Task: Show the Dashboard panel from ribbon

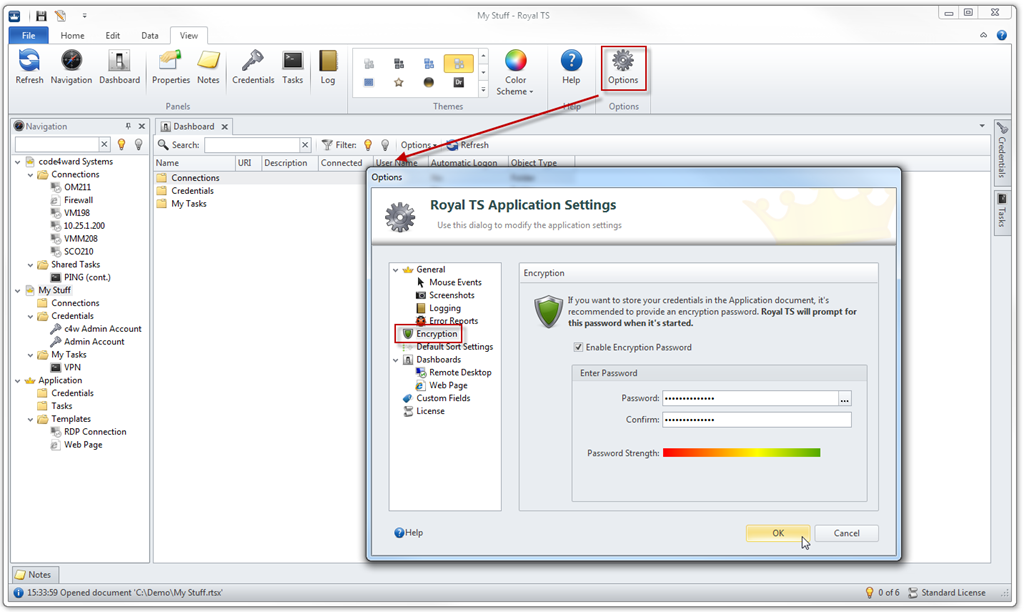Action: click(x=120, y=67)
